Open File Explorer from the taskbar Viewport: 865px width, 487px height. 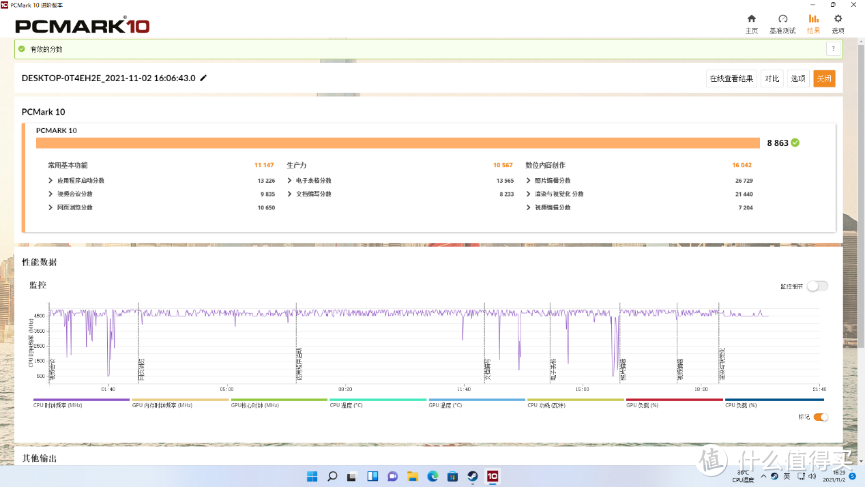412,476
